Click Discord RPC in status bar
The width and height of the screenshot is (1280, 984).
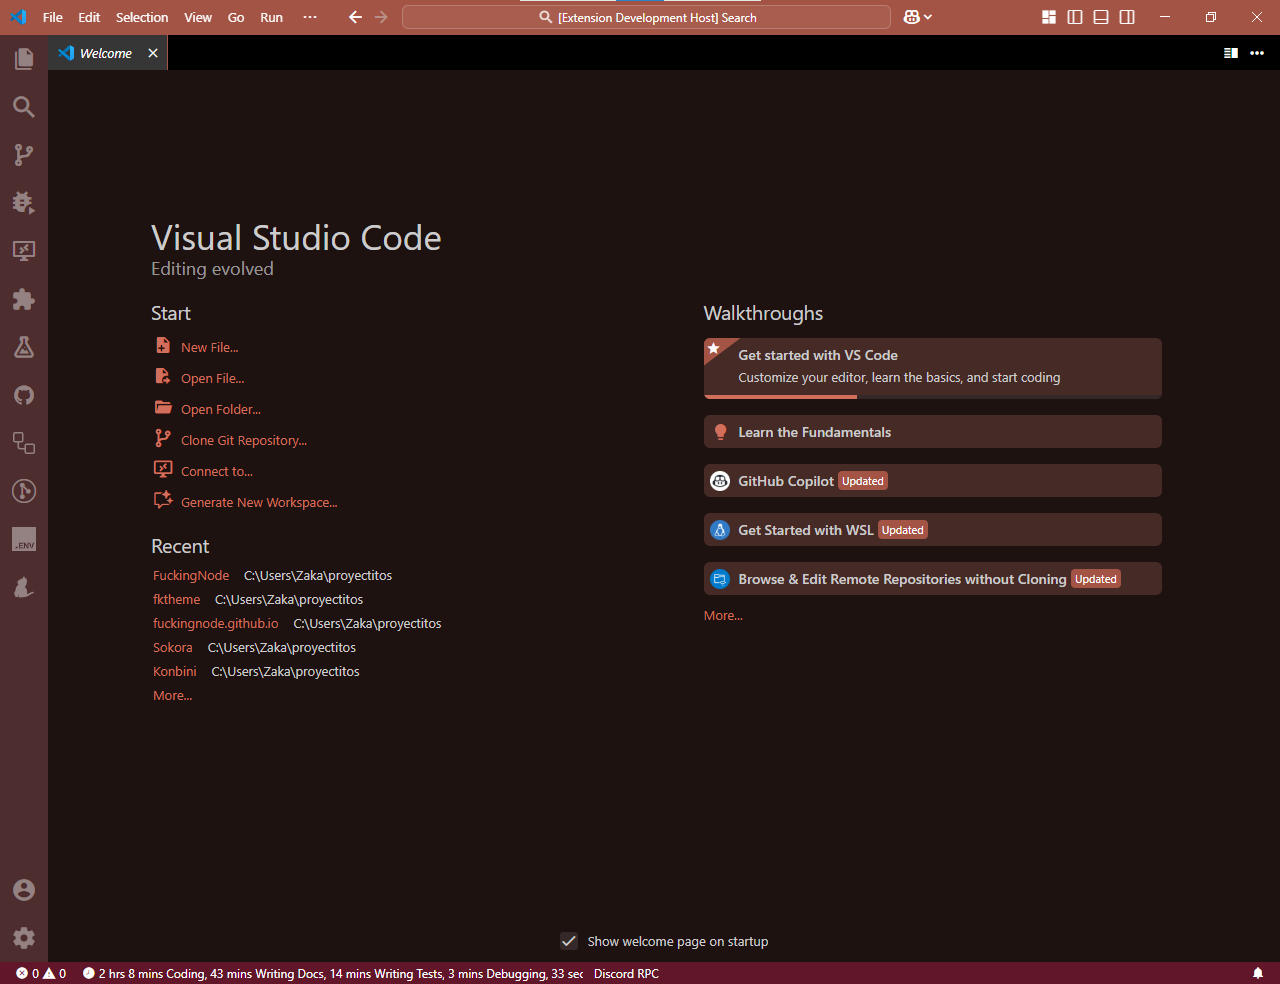pyautogui.click(x=626, y=973)
